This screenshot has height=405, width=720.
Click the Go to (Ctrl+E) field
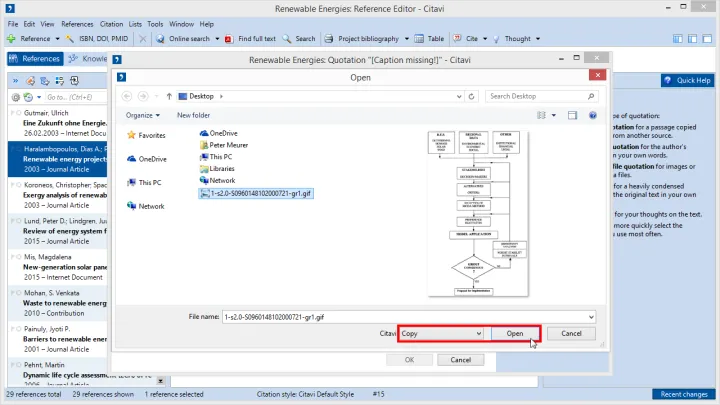point(76,97)
